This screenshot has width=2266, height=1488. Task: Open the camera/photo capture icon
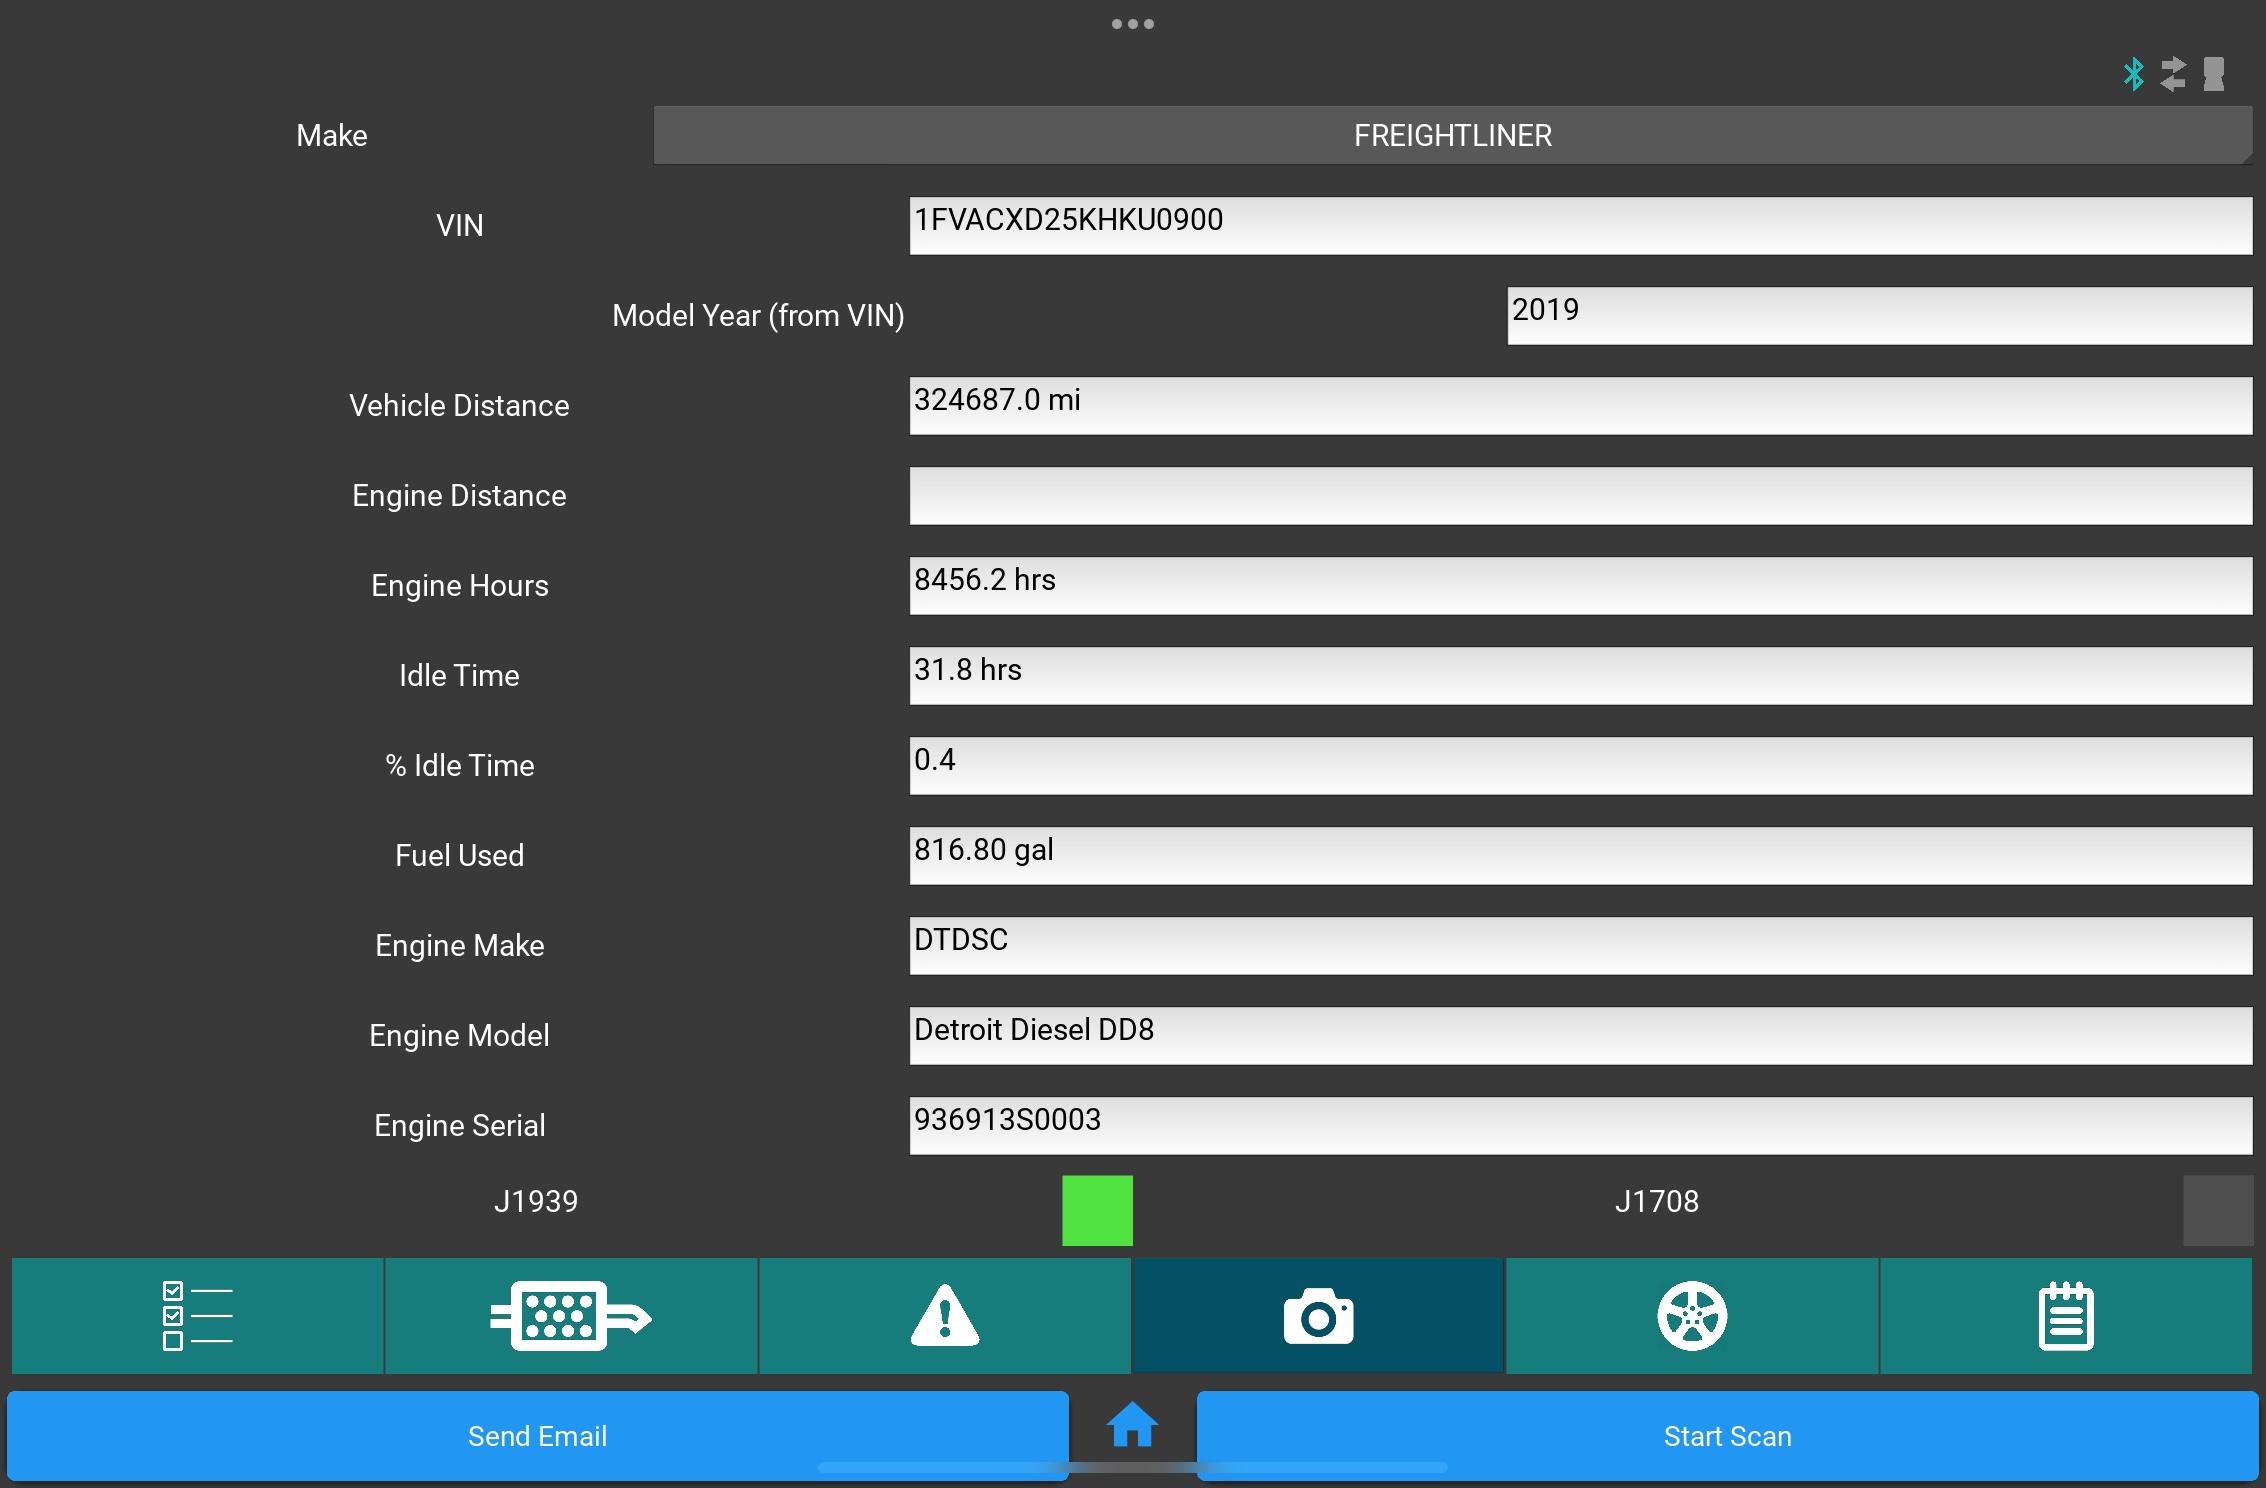(1318, 1314)
